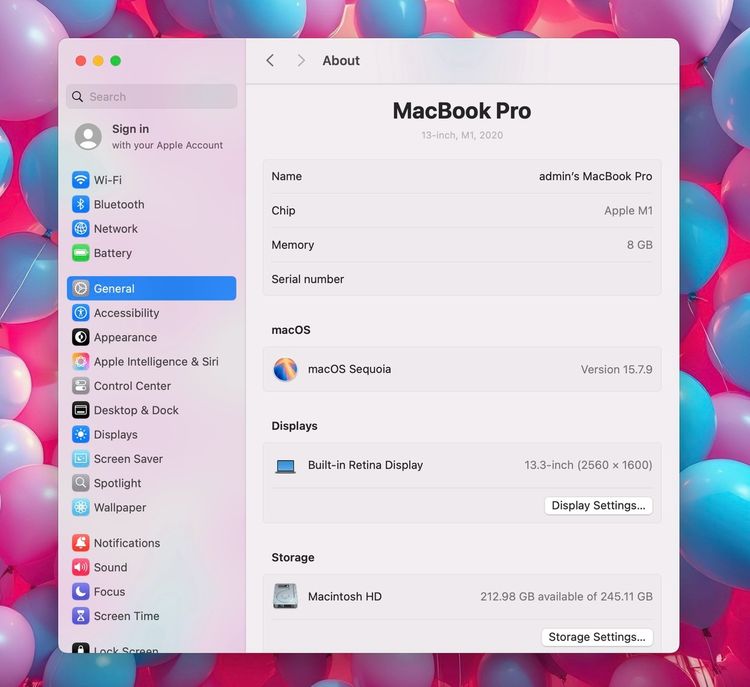Open Screen Saver settings
750x687 pixels.
coord(152,459)
